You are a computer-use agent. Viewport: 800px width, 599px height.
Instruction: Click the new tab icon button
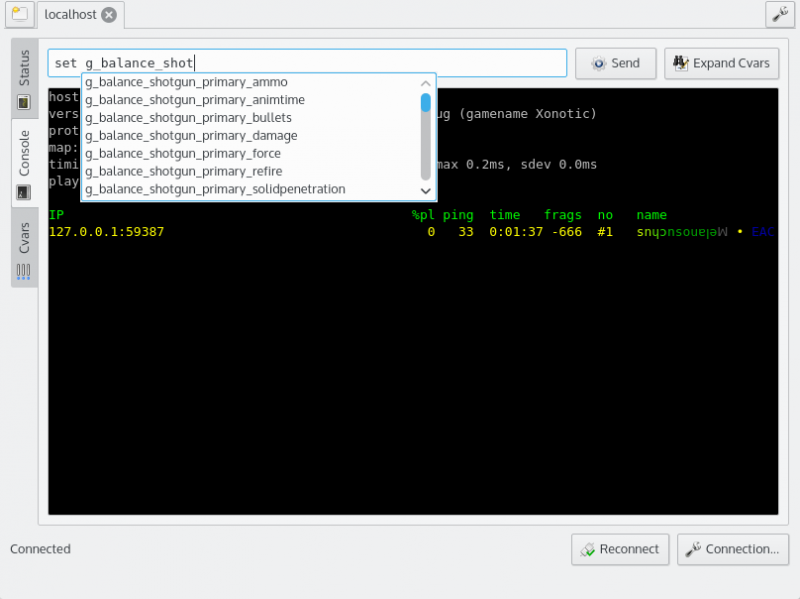(x=19, y=14)
